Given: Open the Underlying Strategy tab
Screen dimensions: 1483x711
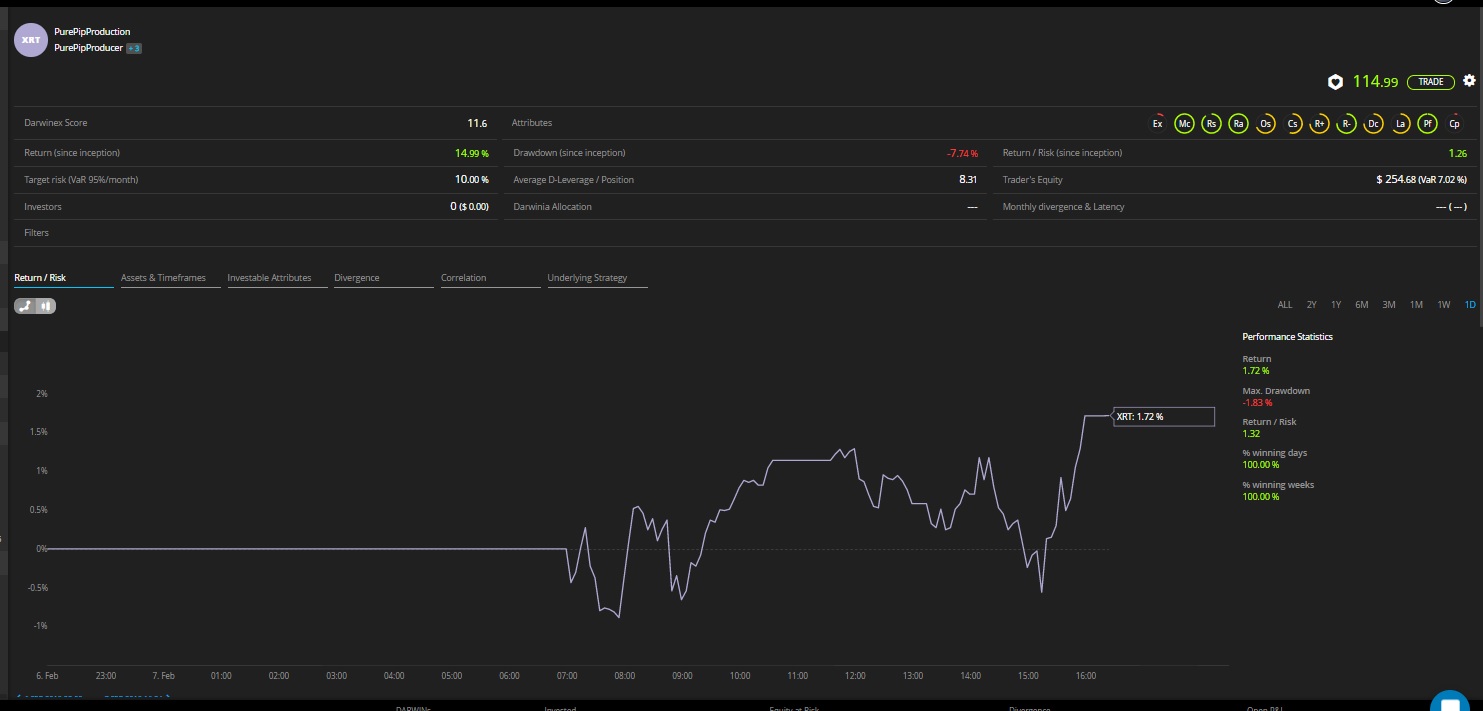Looking at the screenshot, I should click(x=587, y=278).
